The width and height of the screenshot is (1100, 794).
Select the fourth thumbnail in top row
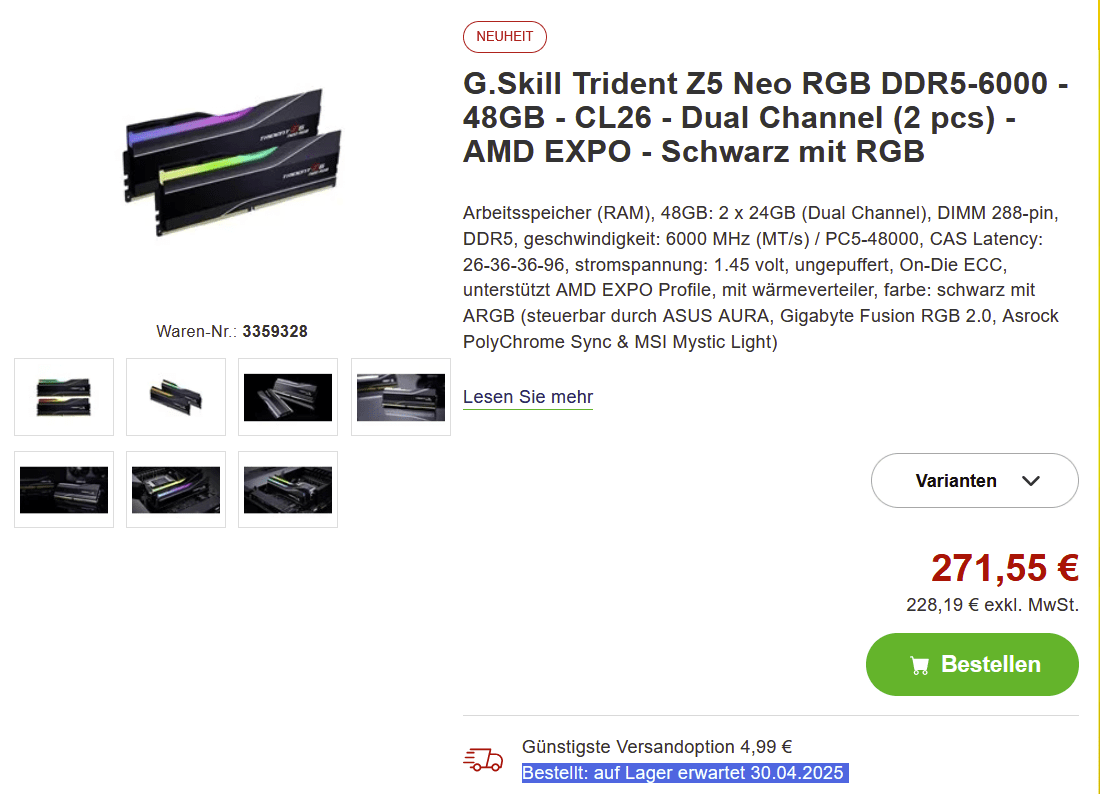(401, 397)
